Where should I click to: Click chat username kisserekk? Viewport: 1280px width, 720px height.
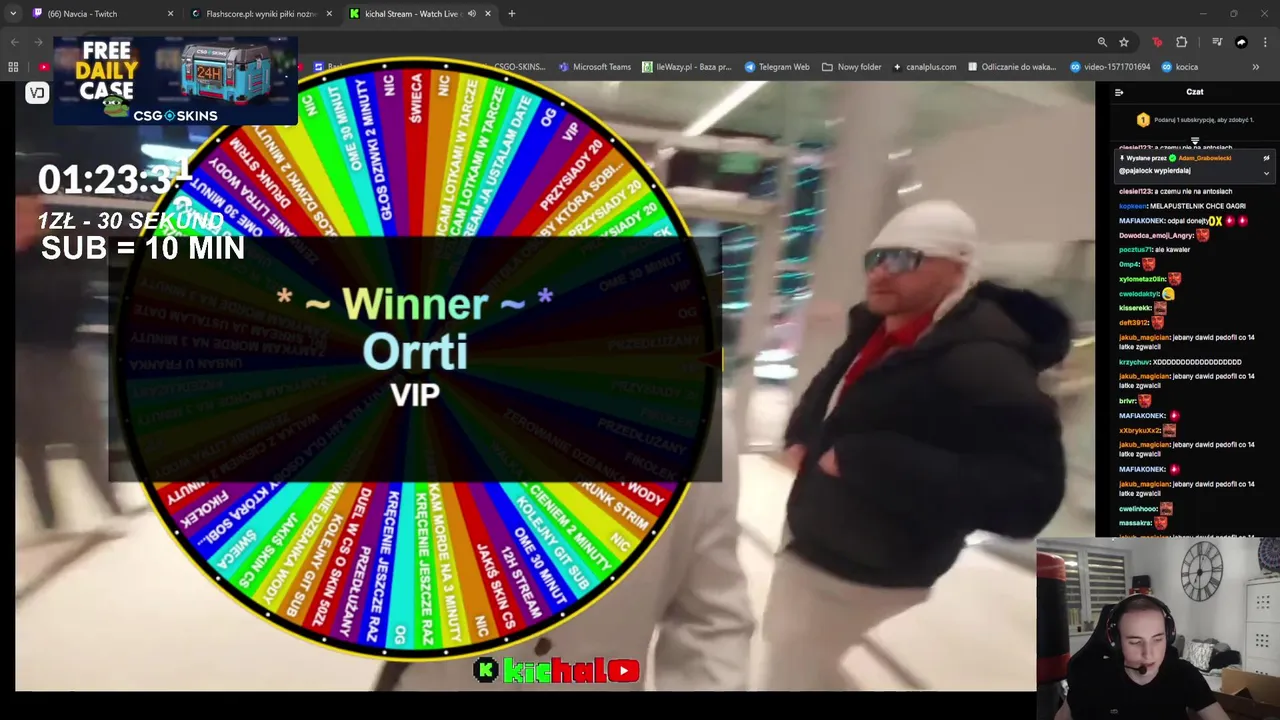[1136, 308]
